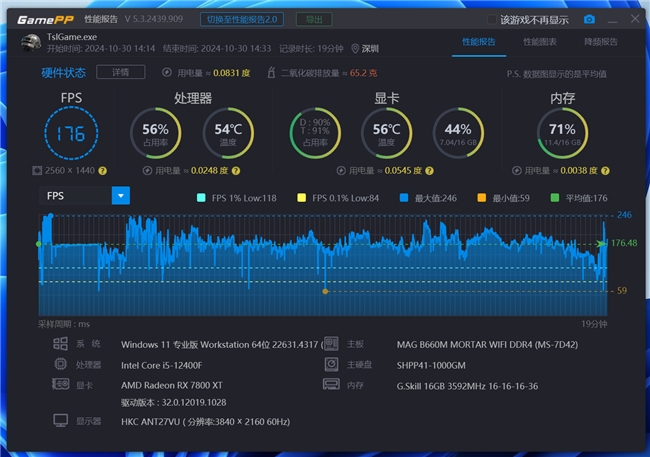Screen dimensions: 650x457
Task: Switch to the 降频报告 tab
Action: tap(601, 42)
